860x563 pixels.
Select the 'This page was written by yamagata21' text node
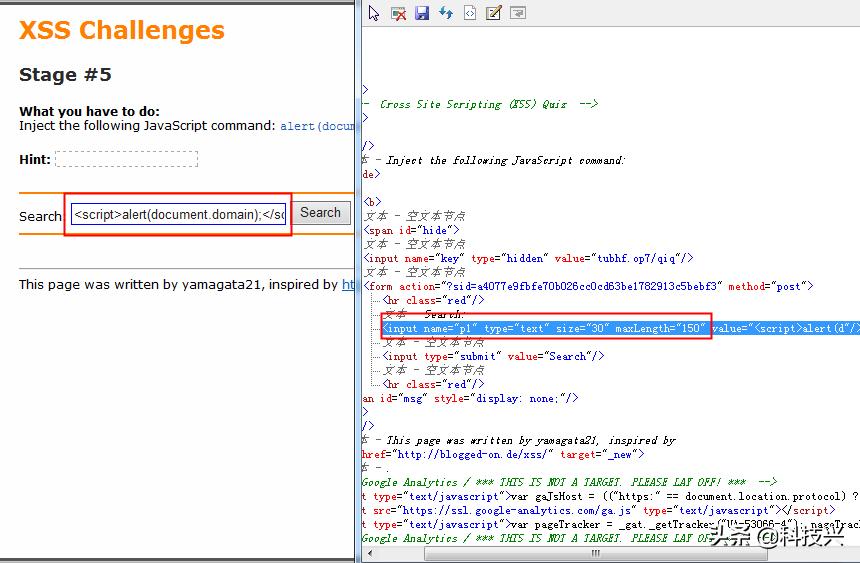519,440
